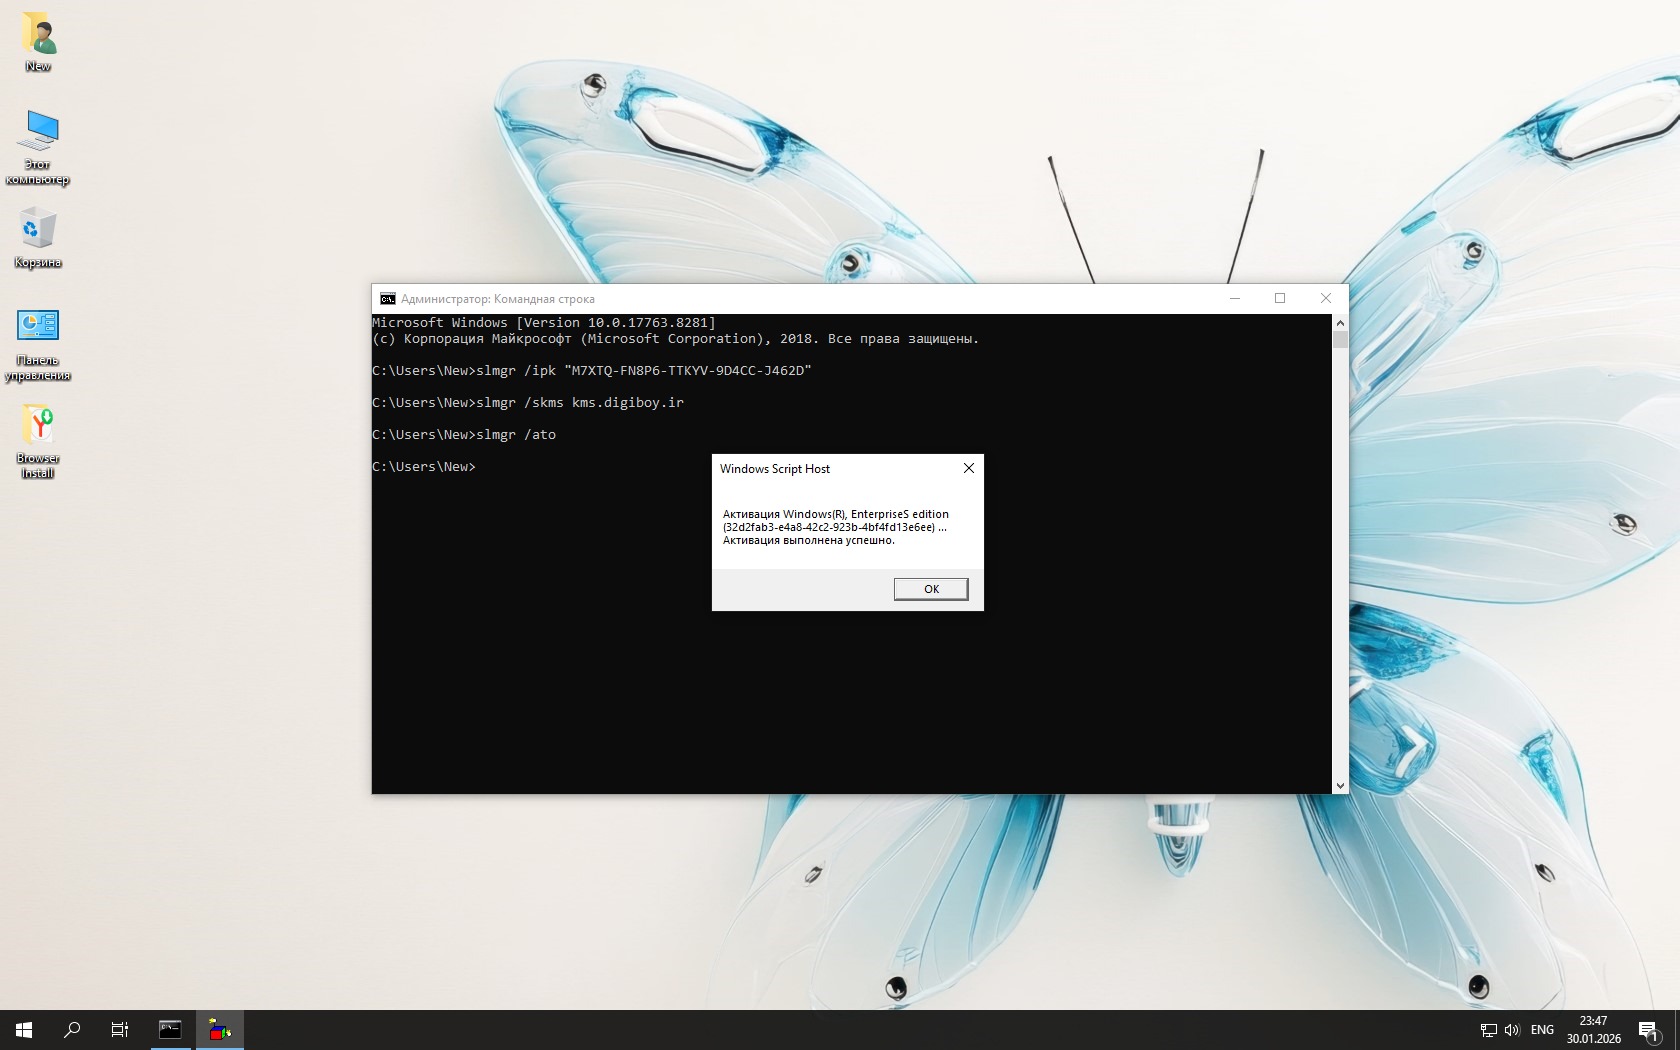Click the command prompt scroll-down arrow

pyautogui.click(x=1340, y=786)
